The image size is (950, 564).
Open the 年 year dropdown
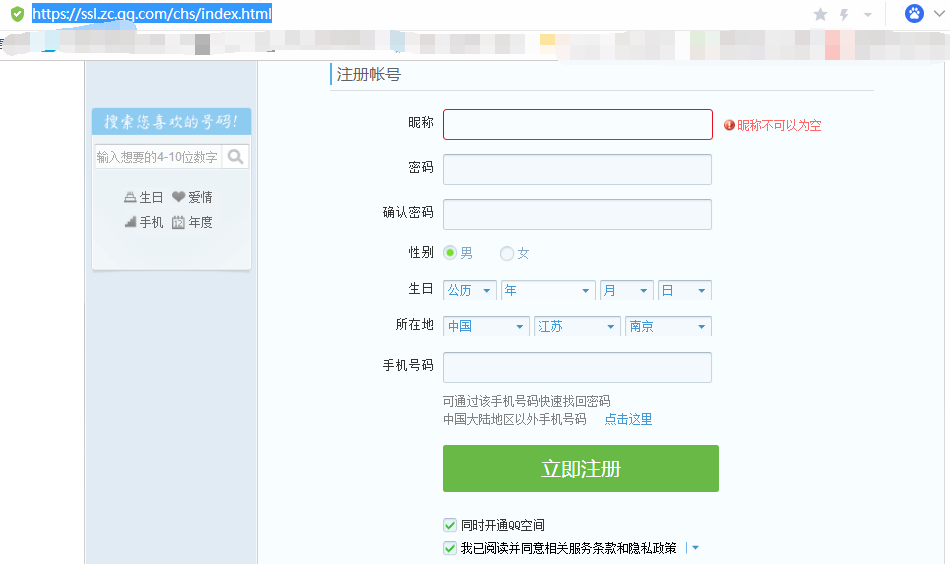[548, 290]
